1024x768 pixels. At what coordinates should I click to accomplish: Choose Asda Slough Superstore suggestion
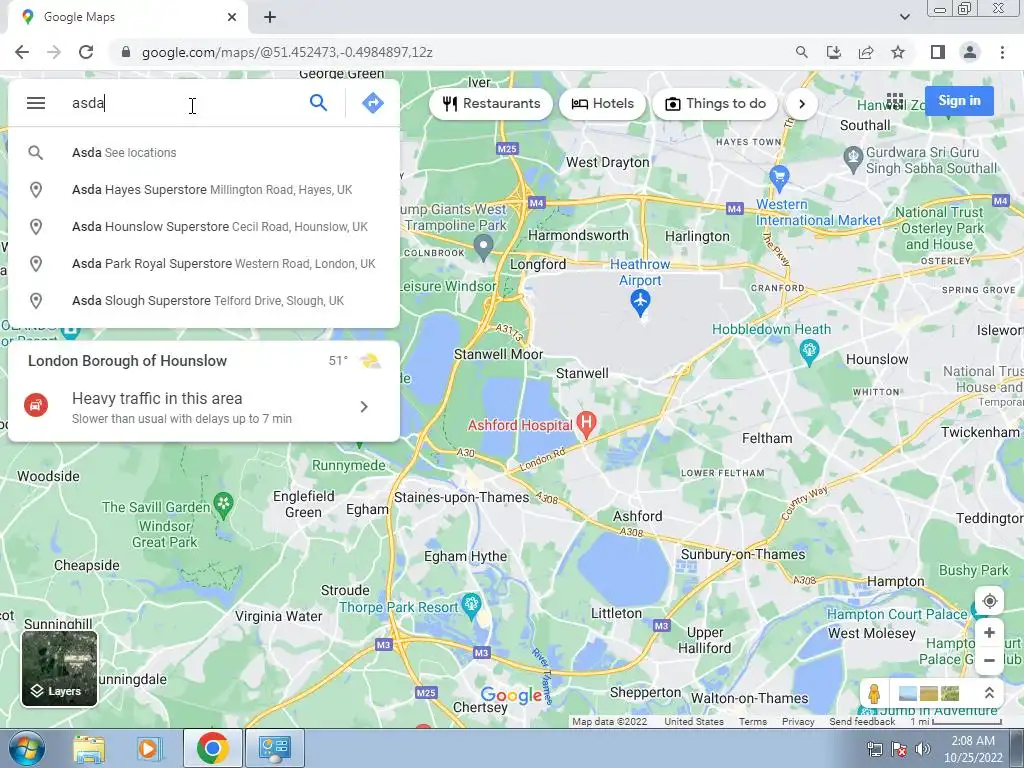pyautogui.click(x=204, y=301)
